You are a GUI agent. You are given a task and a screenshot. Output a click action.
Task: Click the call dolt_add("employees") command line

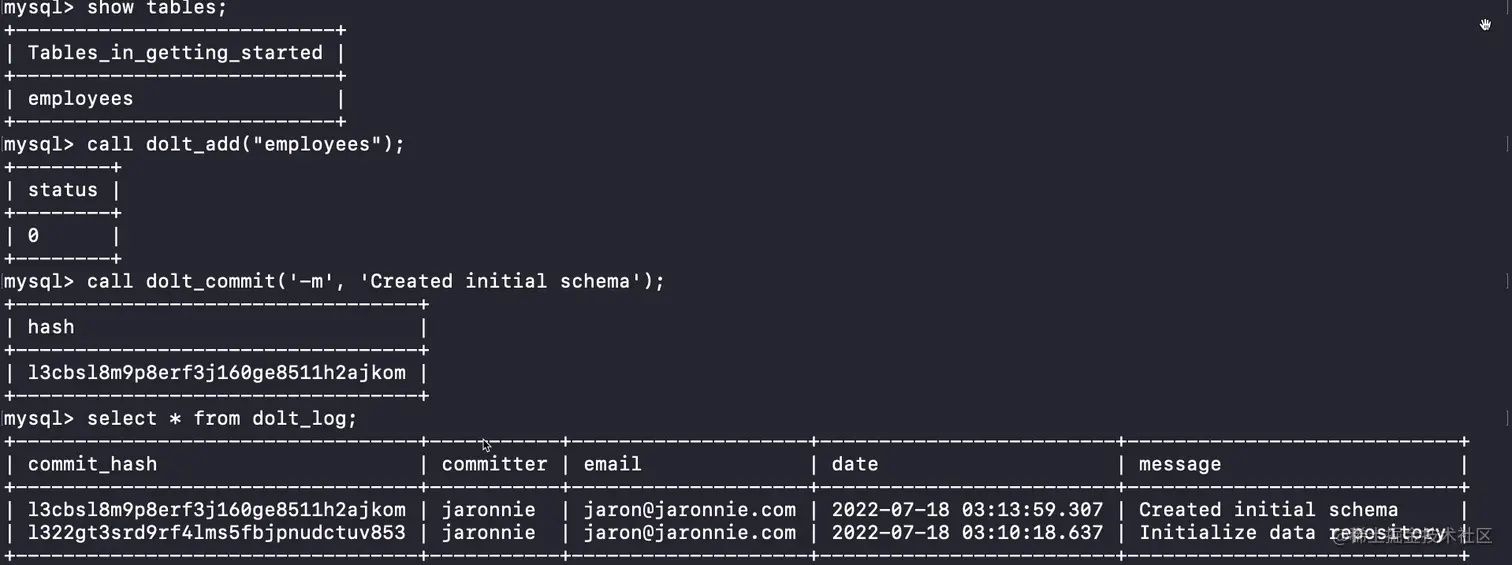click(x=246, y=144)
